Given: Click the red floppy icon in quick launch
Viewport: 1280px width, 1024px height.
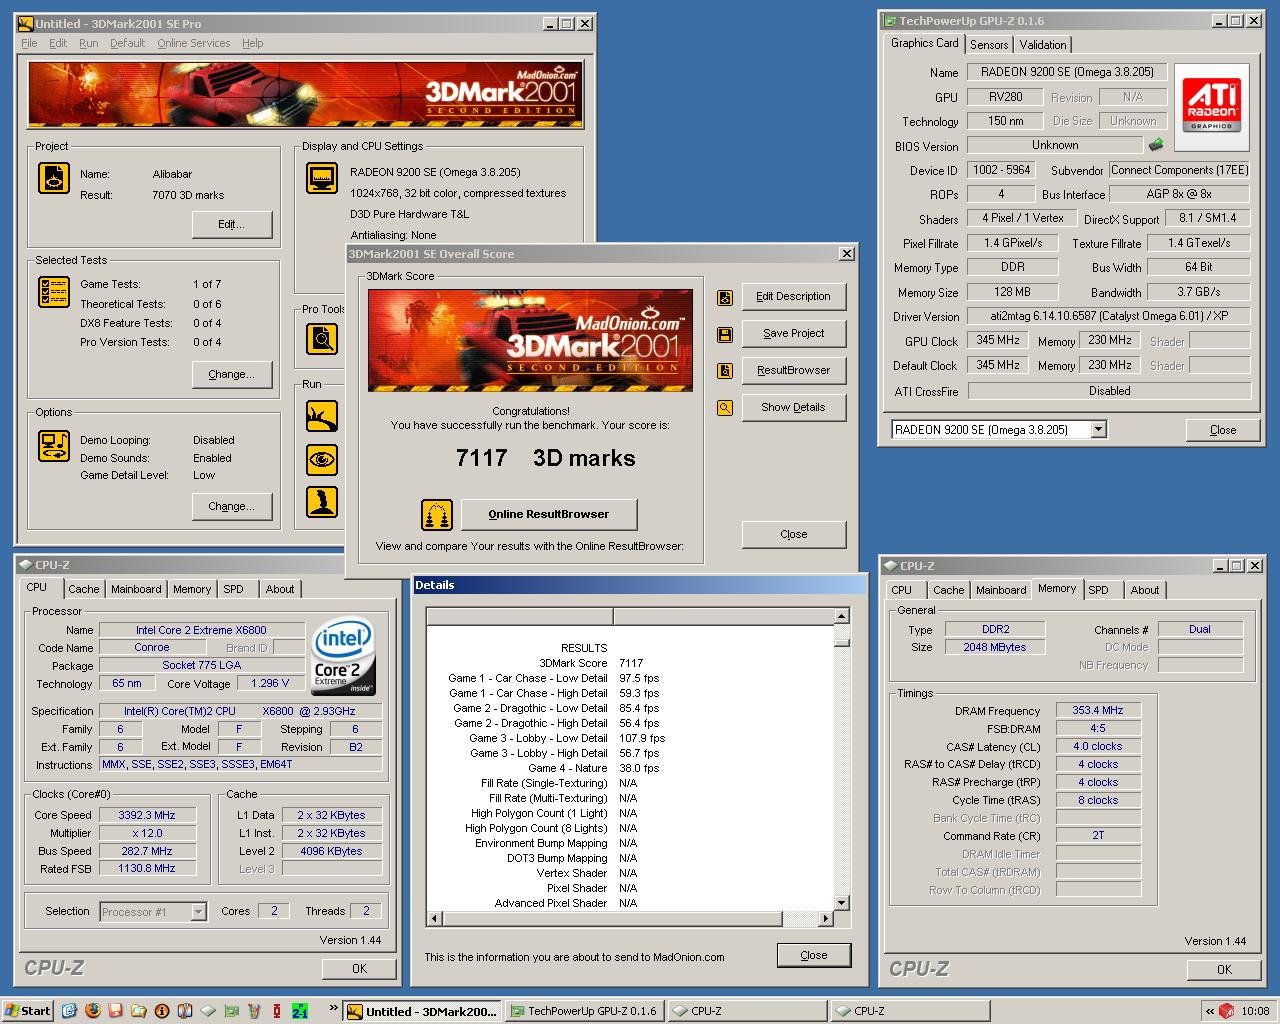Looking at the screenshot, I should (115, 1011).
